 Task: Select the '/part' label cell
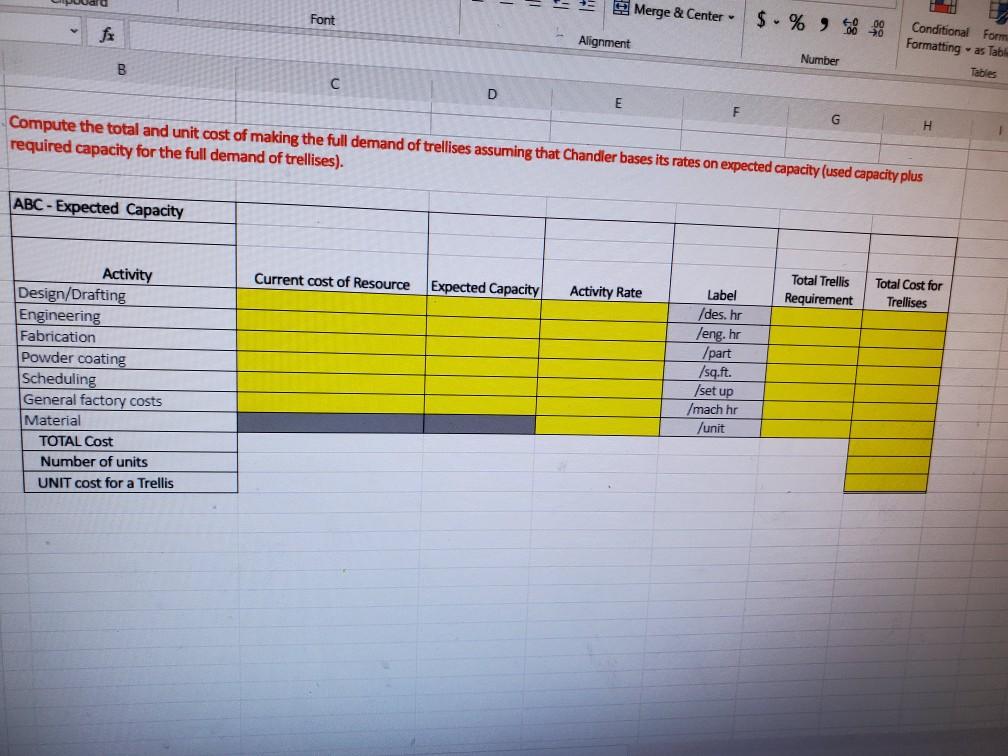716,353
